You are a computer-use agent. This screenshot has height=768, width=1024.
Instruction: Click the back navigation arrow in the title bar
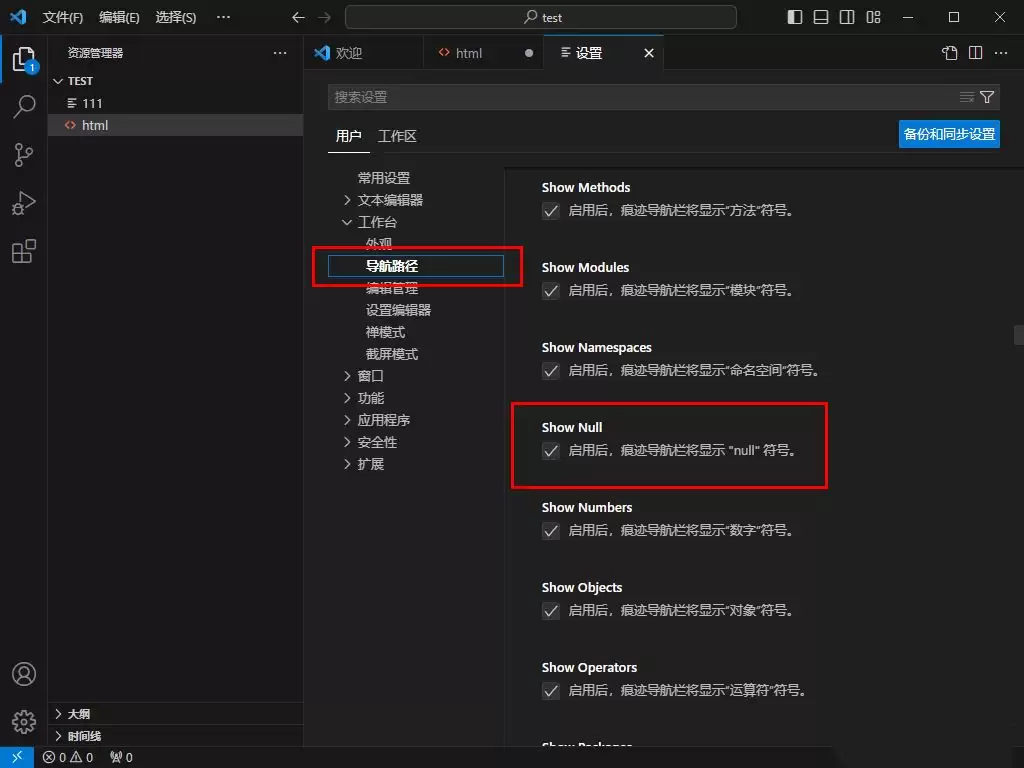[x=297, y=16]
